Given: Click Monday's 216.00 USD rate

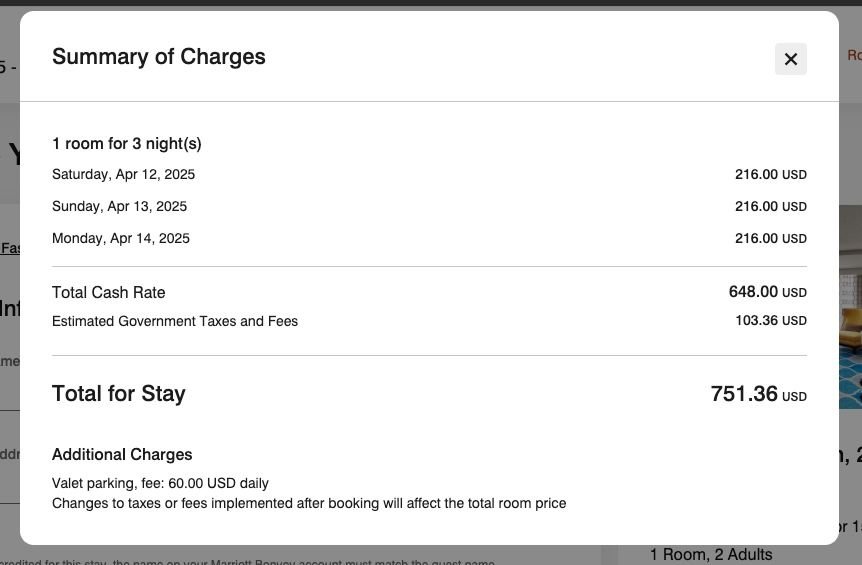Looking at the screenshot, I should point(770,239).
